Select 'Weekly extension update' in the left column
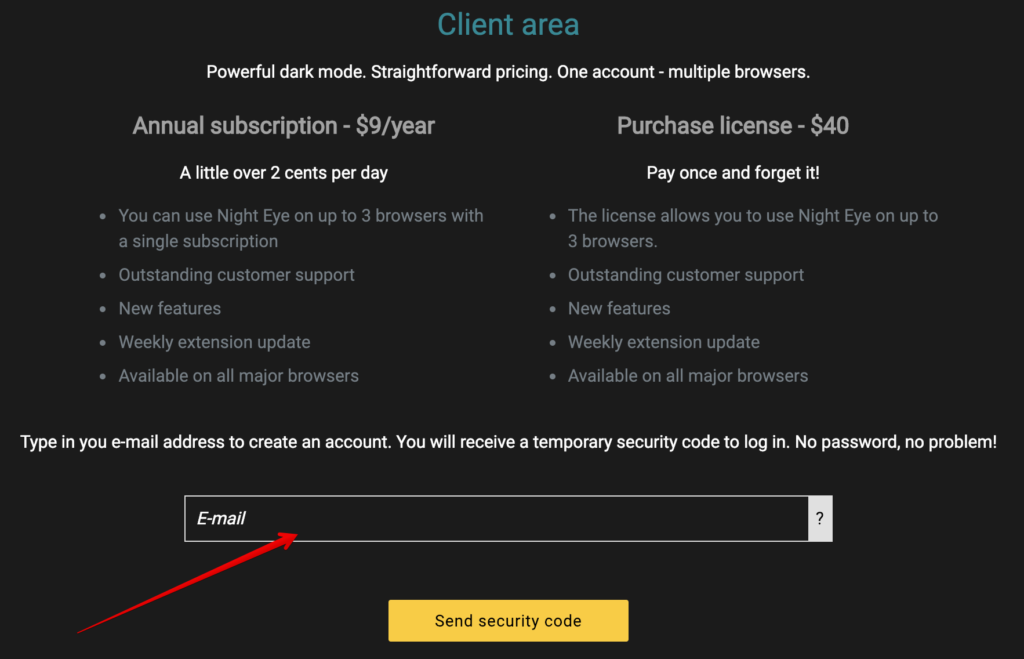Viewport: 1024px width, 659px height. 214,342
